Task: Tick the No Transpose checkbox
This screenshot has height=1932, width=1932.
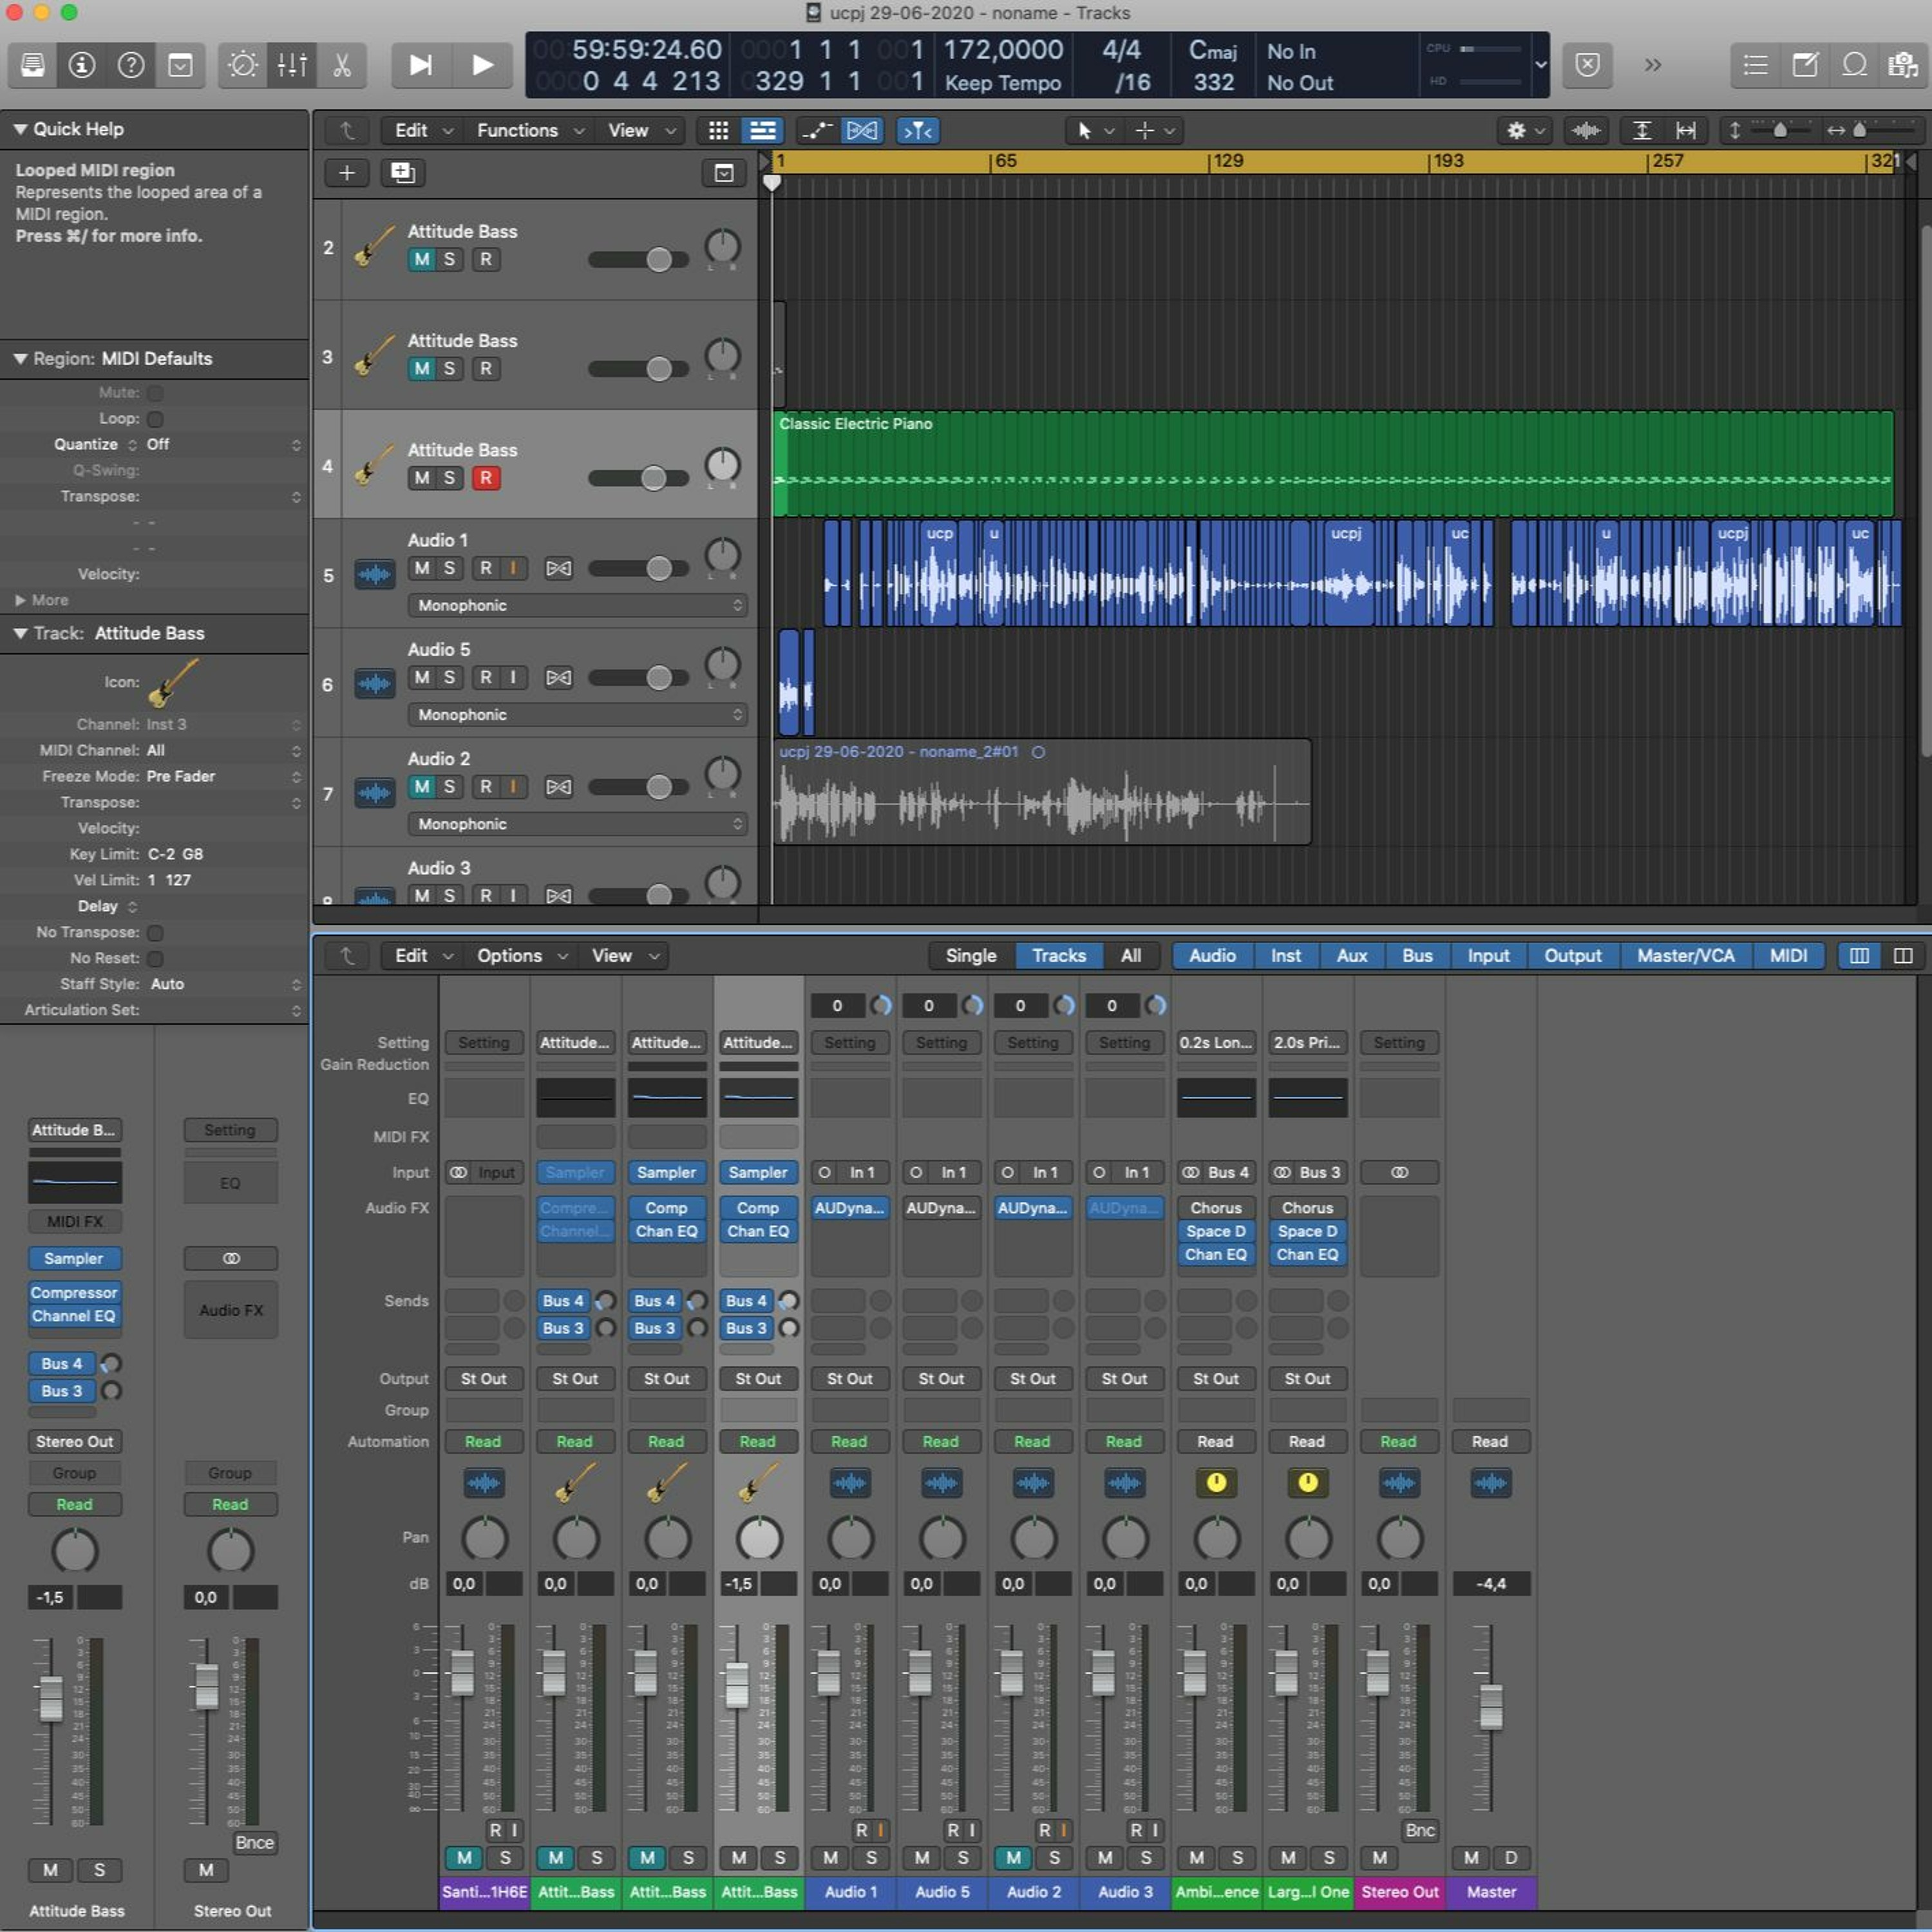Action: click(155, 933)
